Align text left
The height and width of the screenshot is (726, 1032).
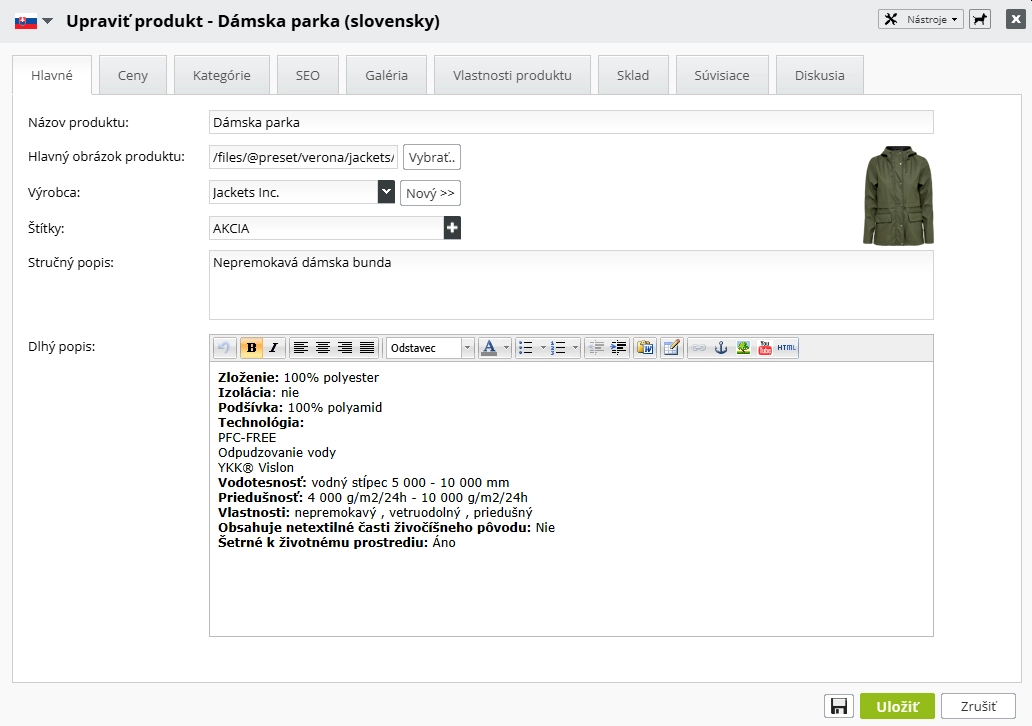pyautogui.click(x=301, y=348)
